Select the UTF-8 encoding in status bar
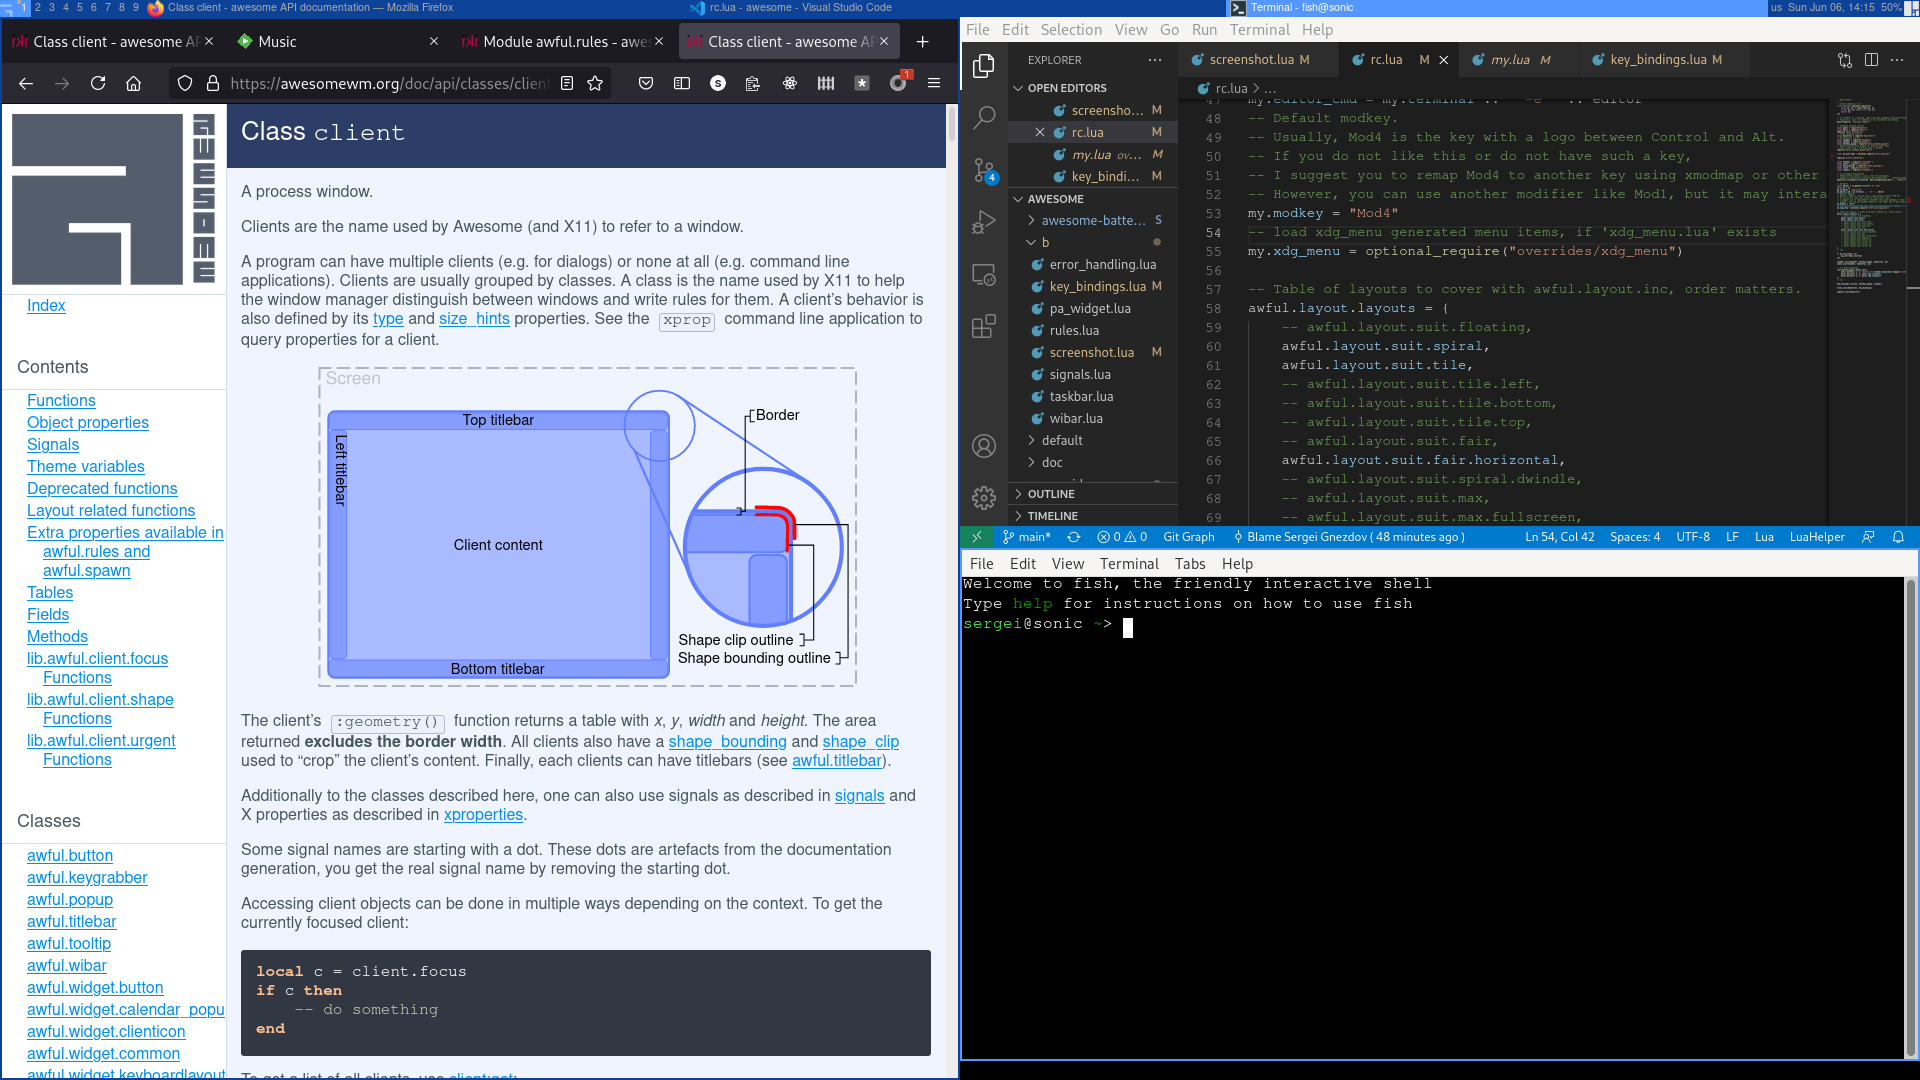The image size is (1920, 1080). (x=1693, y=537)
